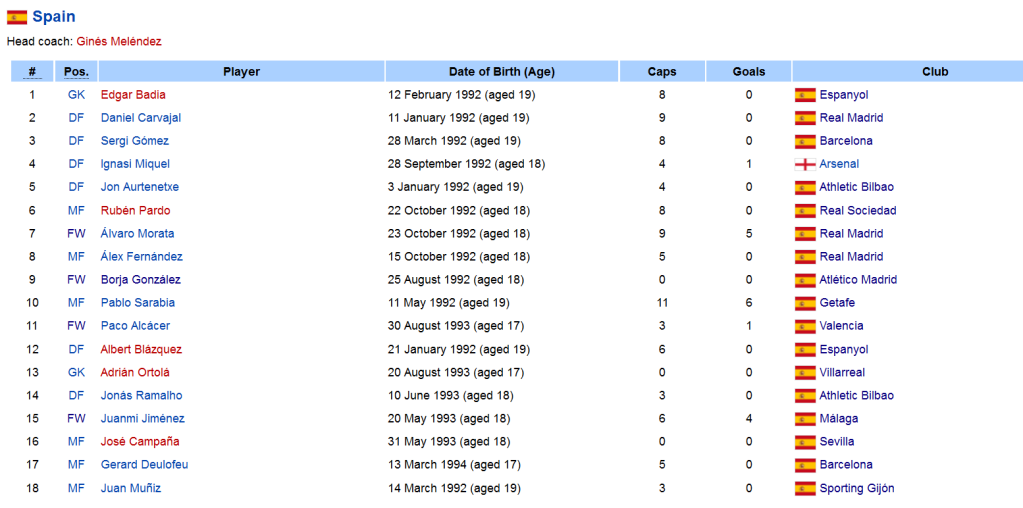This screenshot has height=508, width=1023.
Task: Click the # column header
Action: click(32, 72)
